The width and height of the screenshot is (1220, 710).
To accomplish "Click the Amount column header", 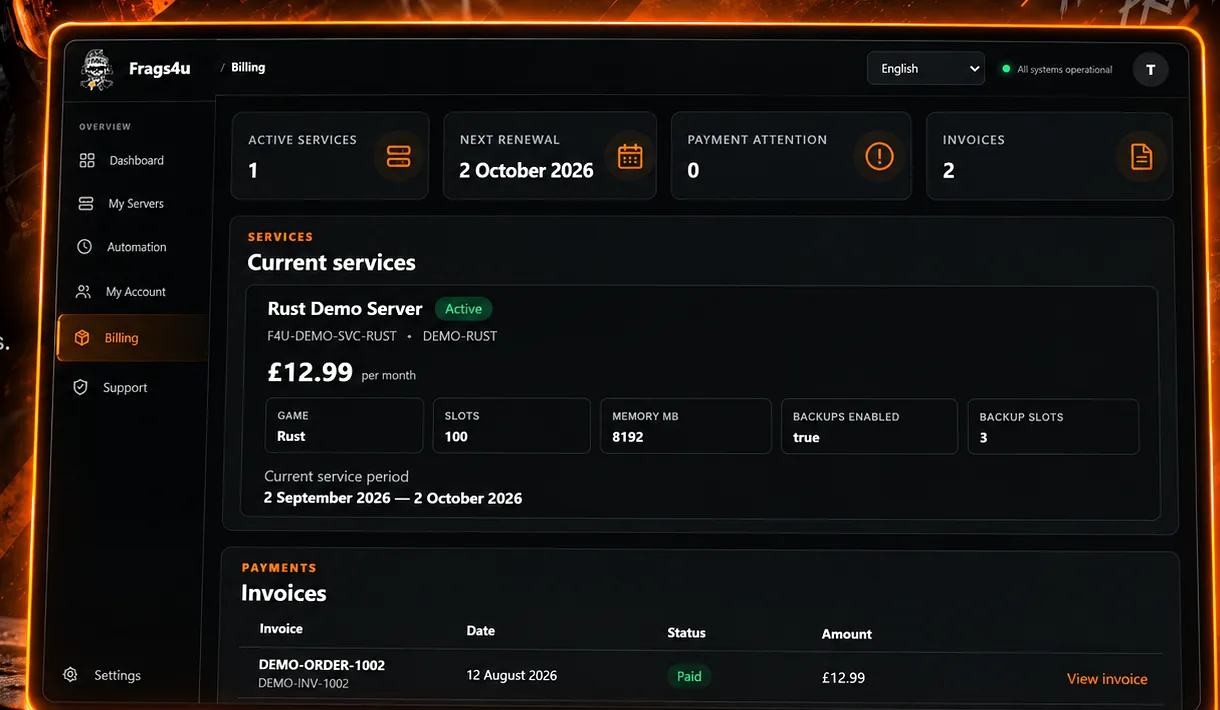I will [x=847, y=634].
